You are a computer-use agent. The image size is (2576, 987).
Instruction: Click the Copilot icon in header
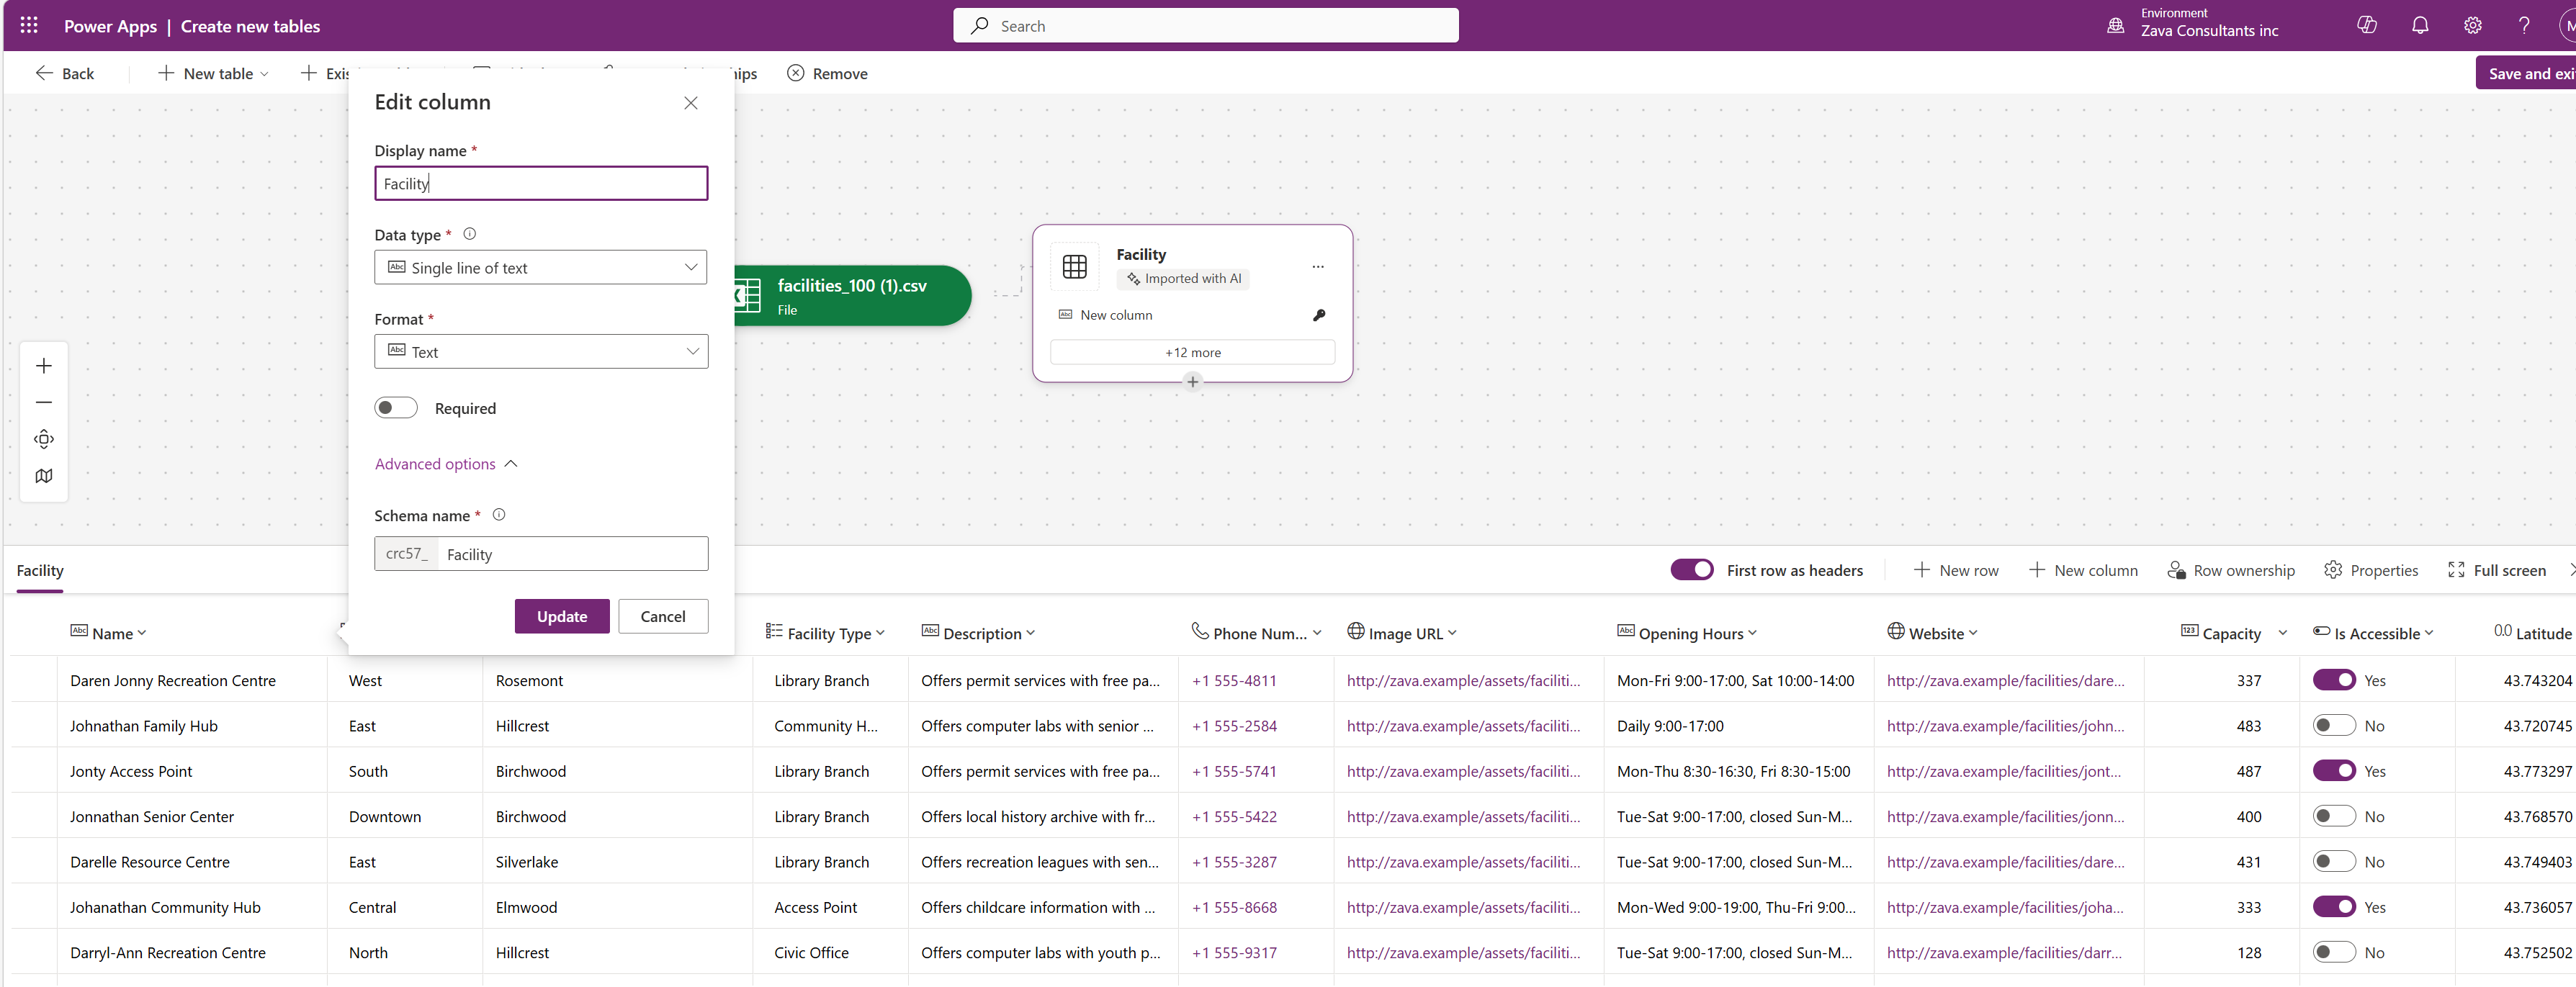click(x=2366, y=26)
